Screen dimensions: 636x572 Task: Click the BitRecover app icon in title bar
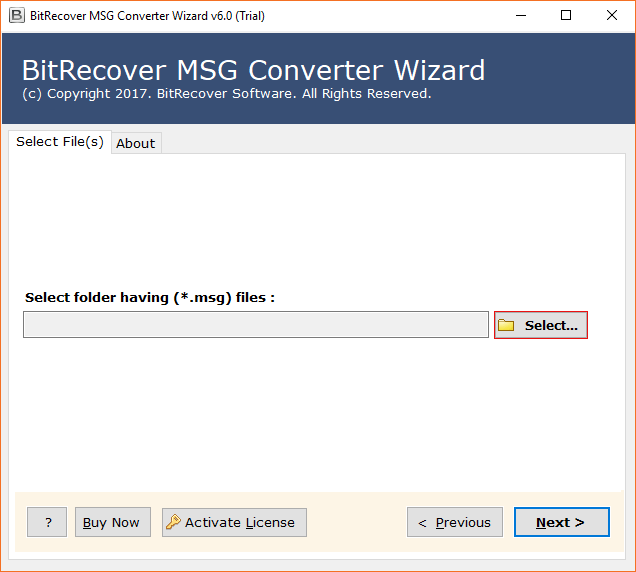pyautogui.click(x=16, y=16)
